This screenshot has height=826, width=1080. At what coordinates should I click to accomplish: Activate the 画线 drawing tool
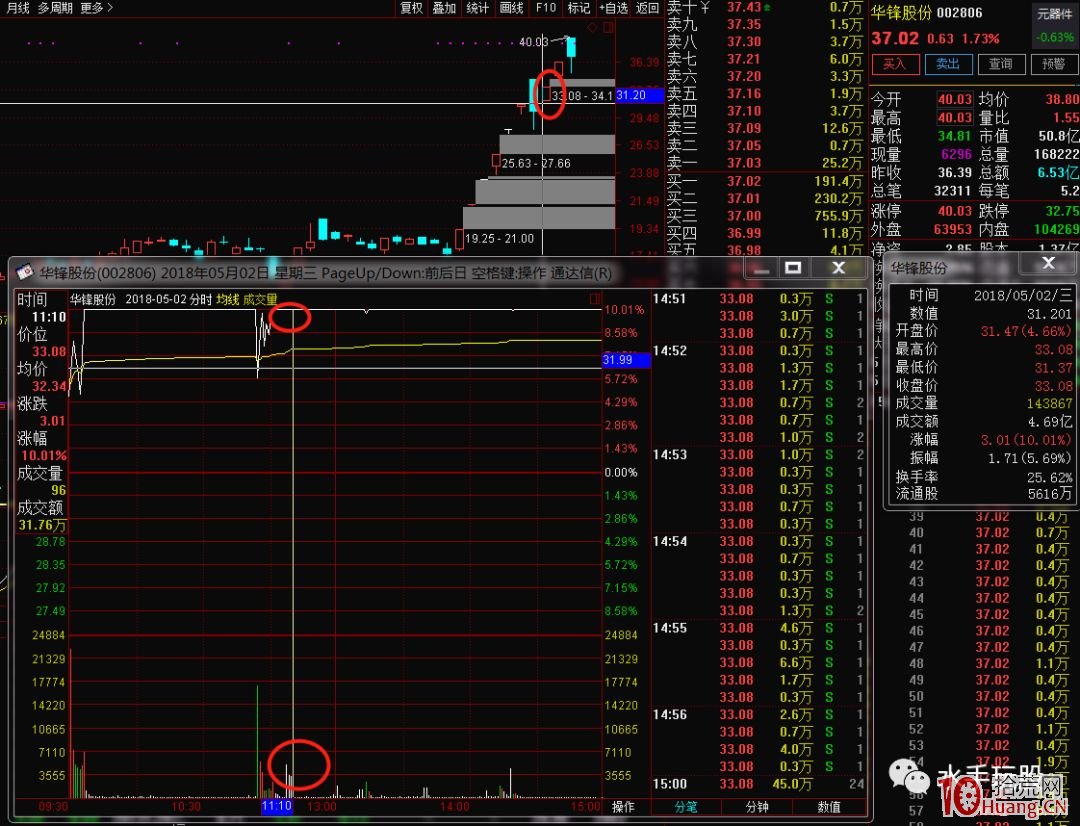(511, 8)
